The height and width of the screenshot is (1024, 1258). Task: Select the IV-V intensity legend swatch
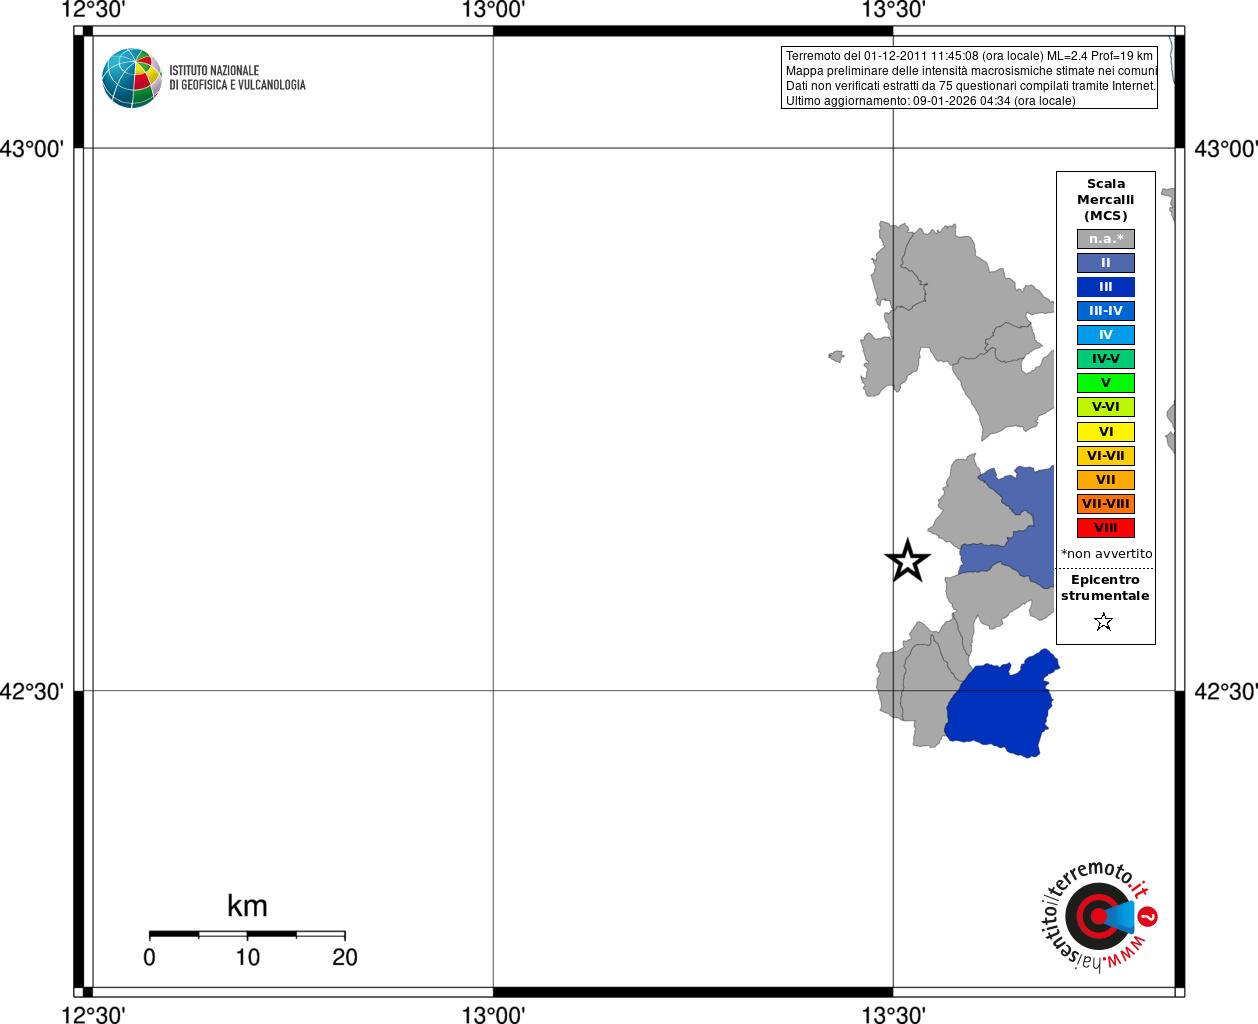[x=1106, y=359]
